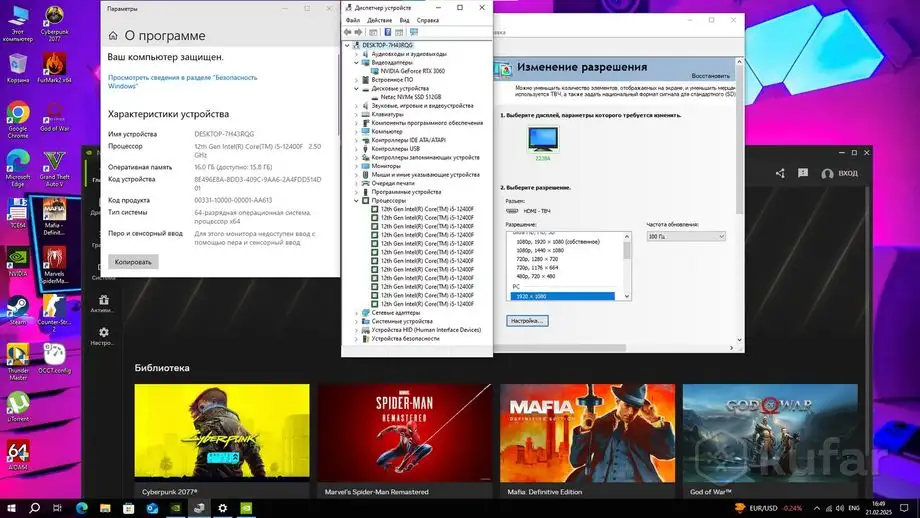Launch uTorrent from the desktop
Screen dimensions: 920x518
18,407
